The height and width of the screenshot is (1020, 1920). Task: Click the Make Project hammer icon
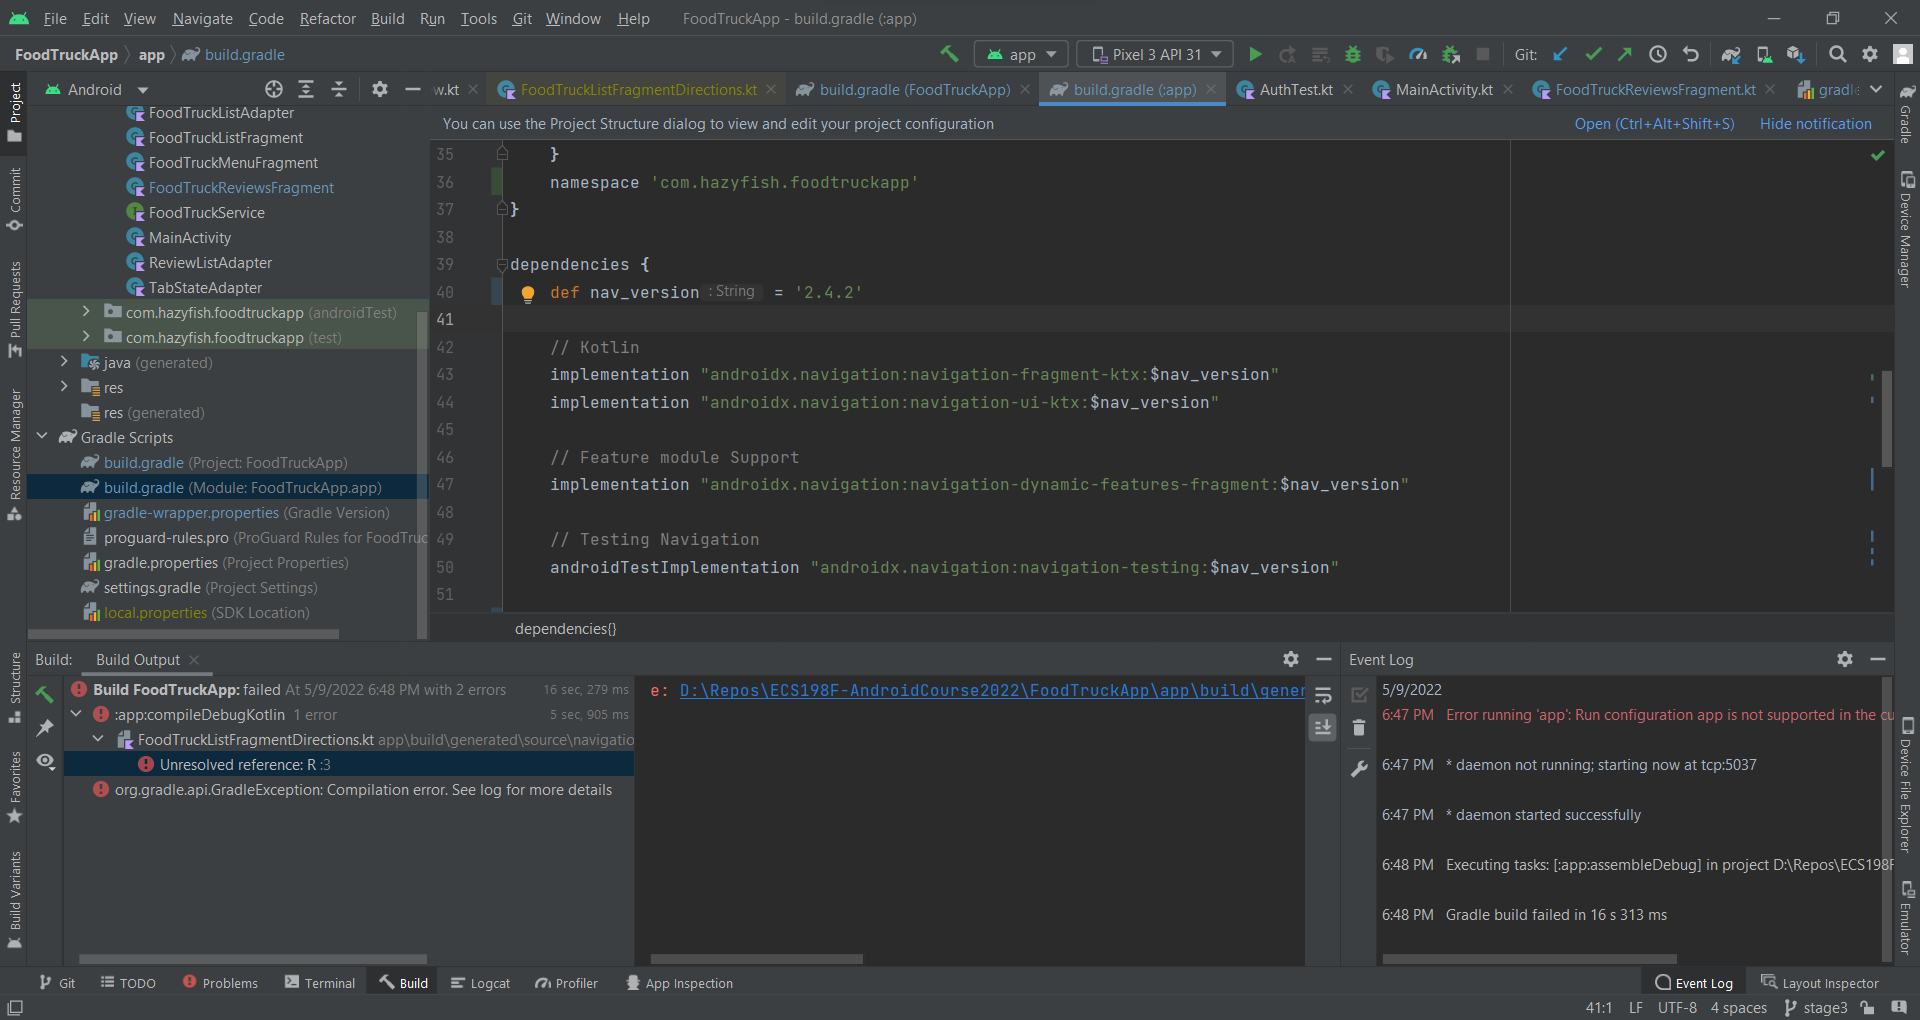click(x=949, y=54)
